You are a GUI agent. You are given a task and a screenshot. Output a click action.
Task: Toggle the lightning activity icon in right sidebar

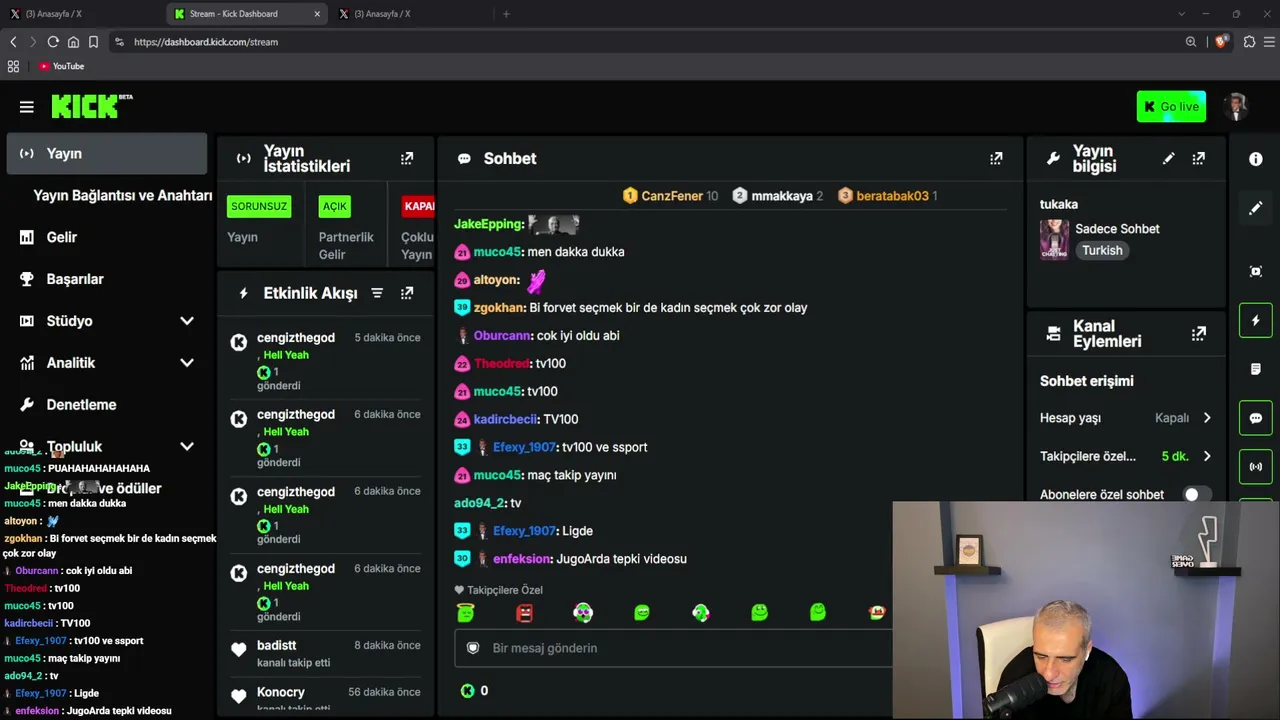pos(1256,320)
